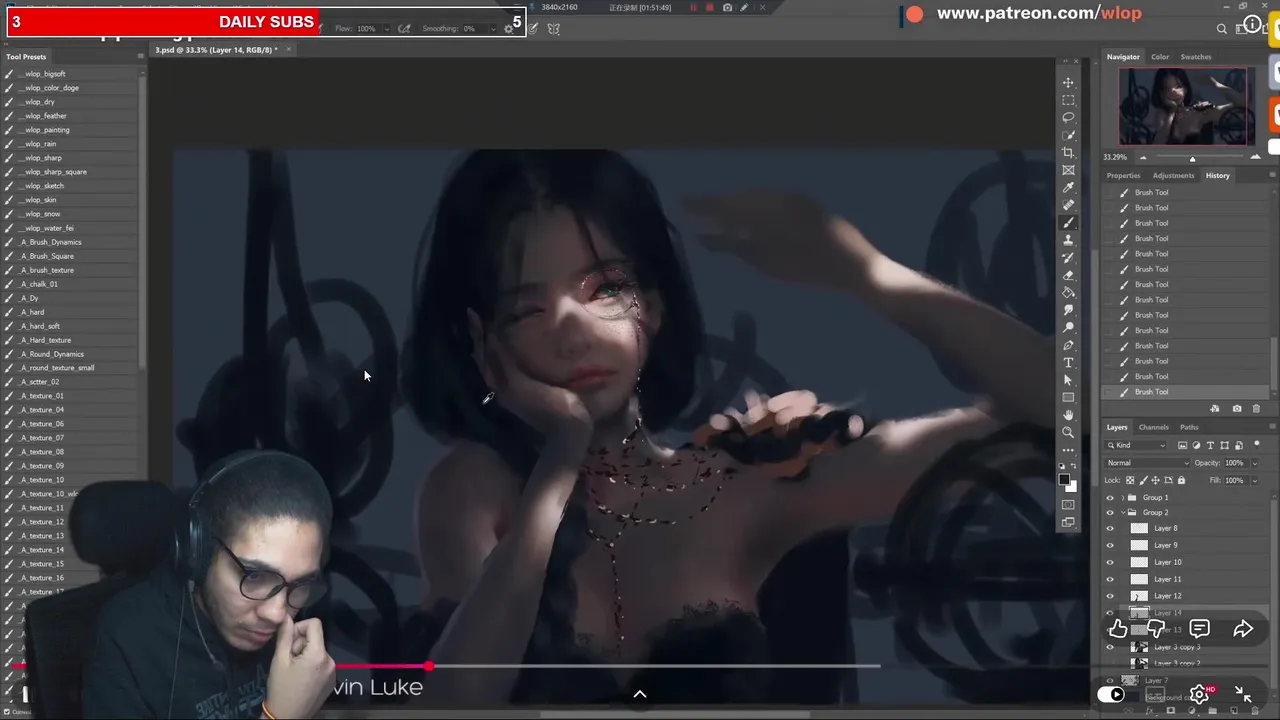Select the Healing Brush tool
1280x720 pixels.
(x=1068, y=205)
